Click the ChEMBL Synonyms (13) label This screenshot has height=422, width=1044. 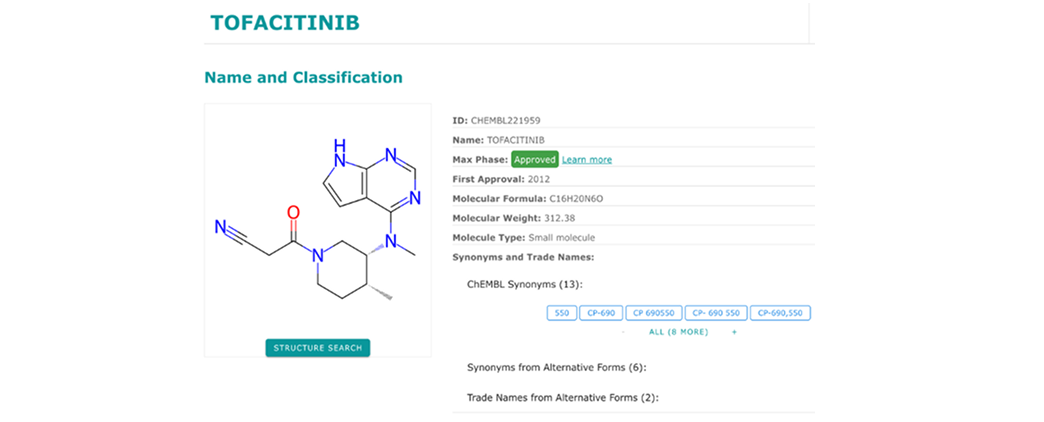(x=525, y=285)
